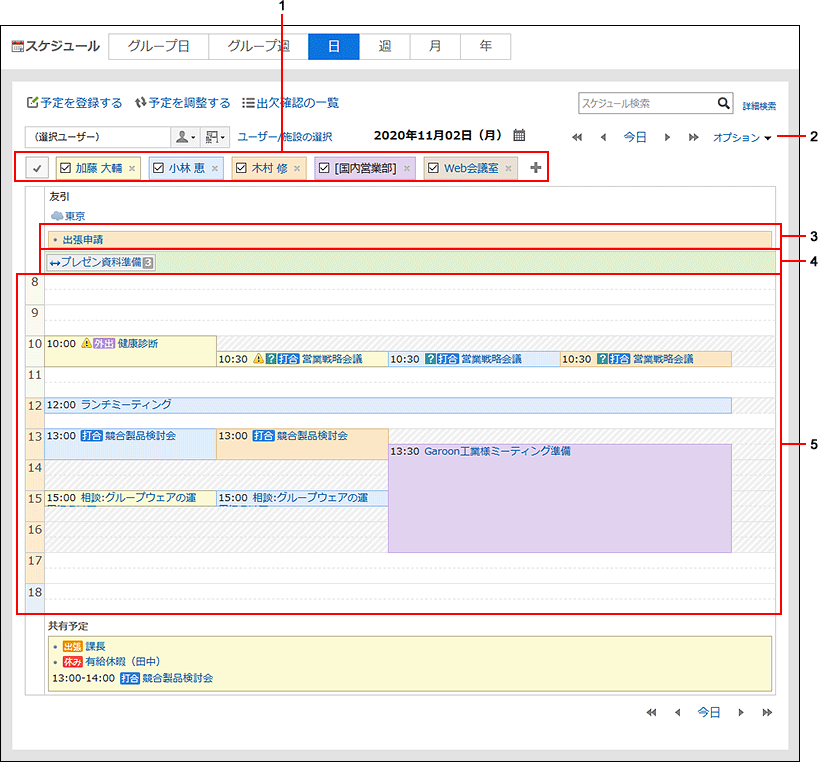Remove Web会議室 with the x
Image resolution: width=818 pixels, height=762 pixels.
[x=508, y=168]
